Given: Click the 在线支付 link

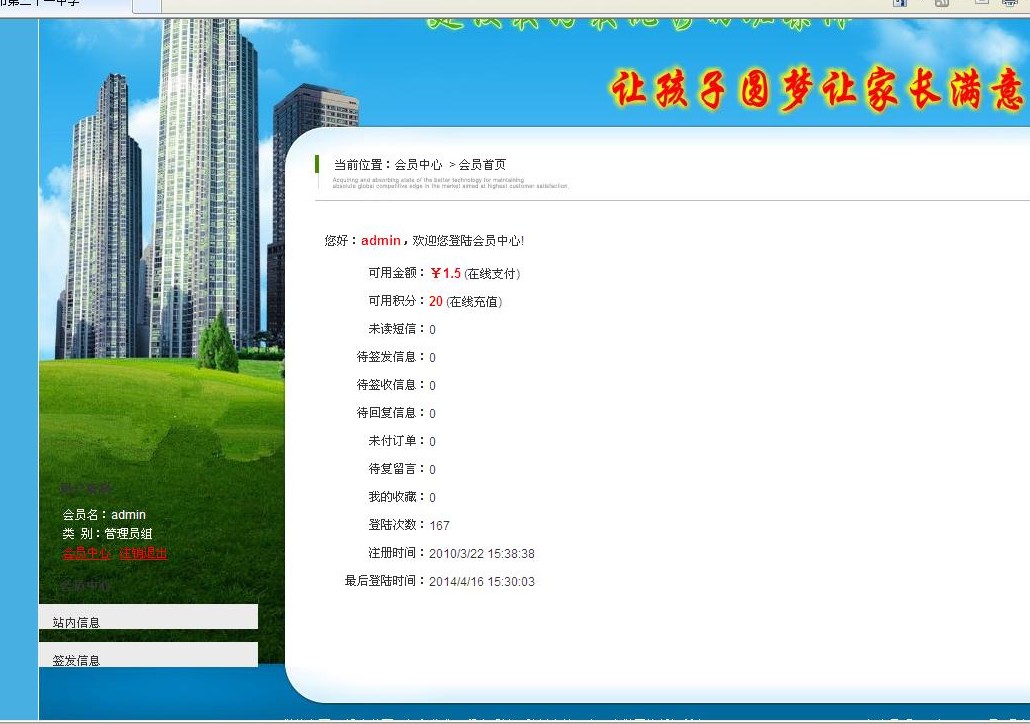Looking at the screenshot, I should click(x=492, y=274).
